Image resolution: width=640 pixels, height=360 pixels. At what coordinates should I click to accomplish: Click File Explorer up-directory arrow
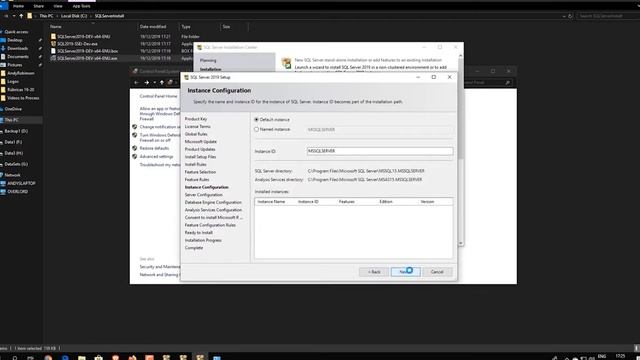coord(21,16)
